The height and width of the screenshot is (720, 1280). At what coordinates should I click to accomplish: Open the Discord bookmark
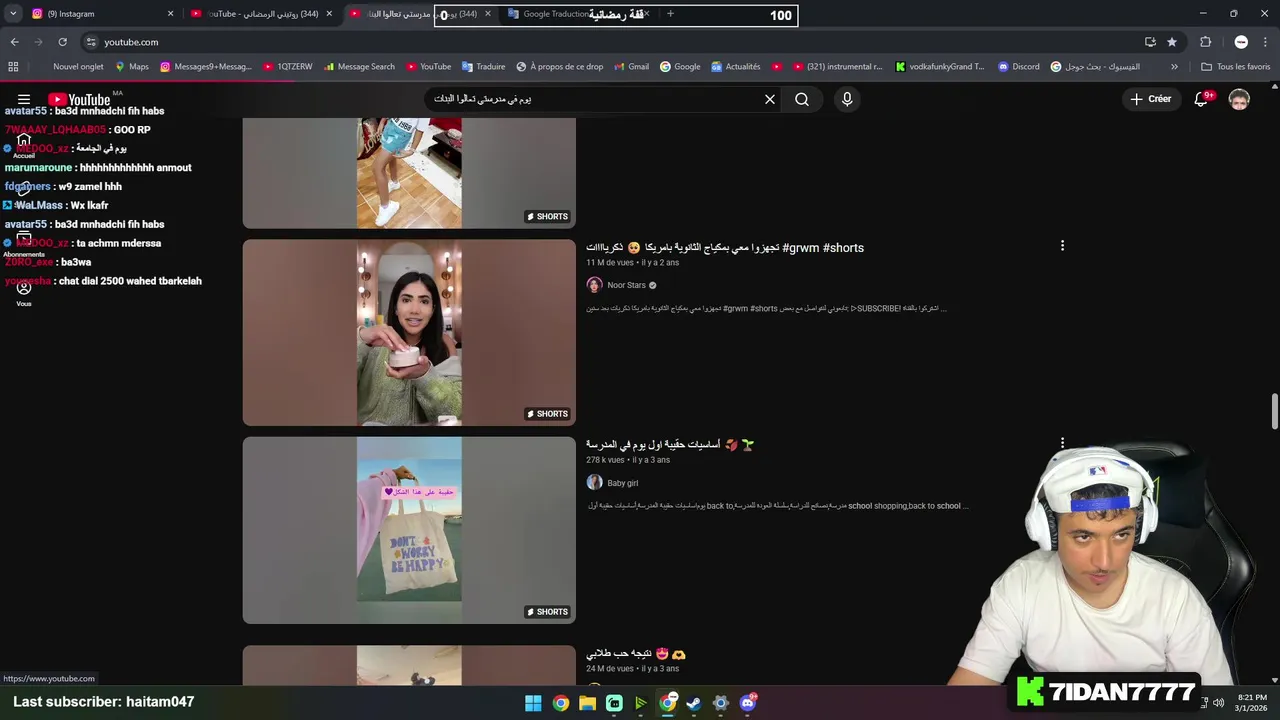tap(1018, 67)
